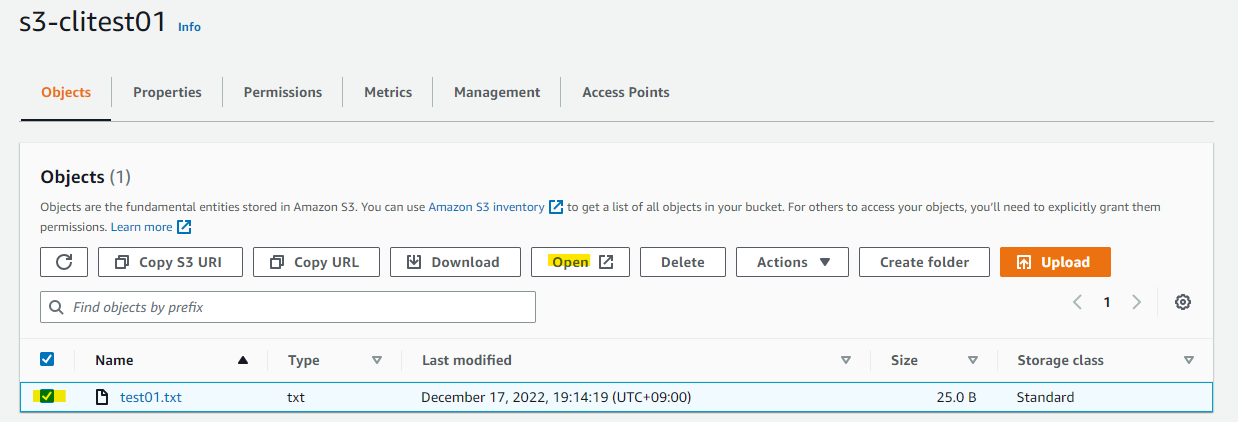Click the orange Upload button
Viewport: 1238px width, 422px height.
tap(1055, 262)
